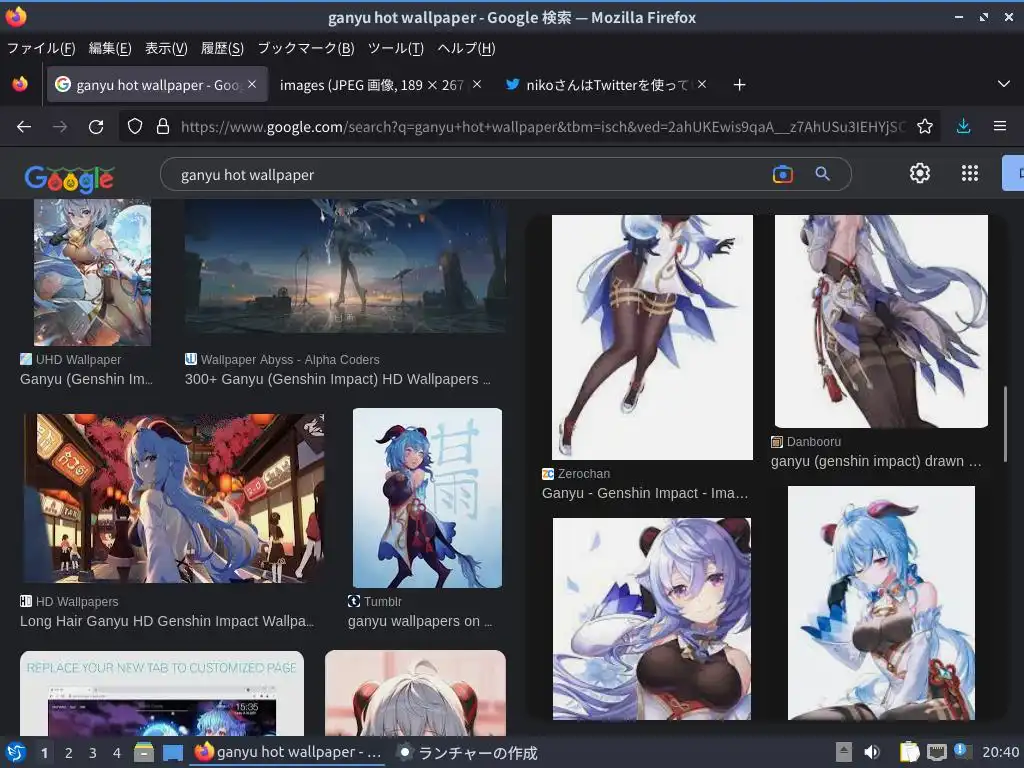
Task: Close the ganyu hot wallpaper tab
Action: pos(252,84)
